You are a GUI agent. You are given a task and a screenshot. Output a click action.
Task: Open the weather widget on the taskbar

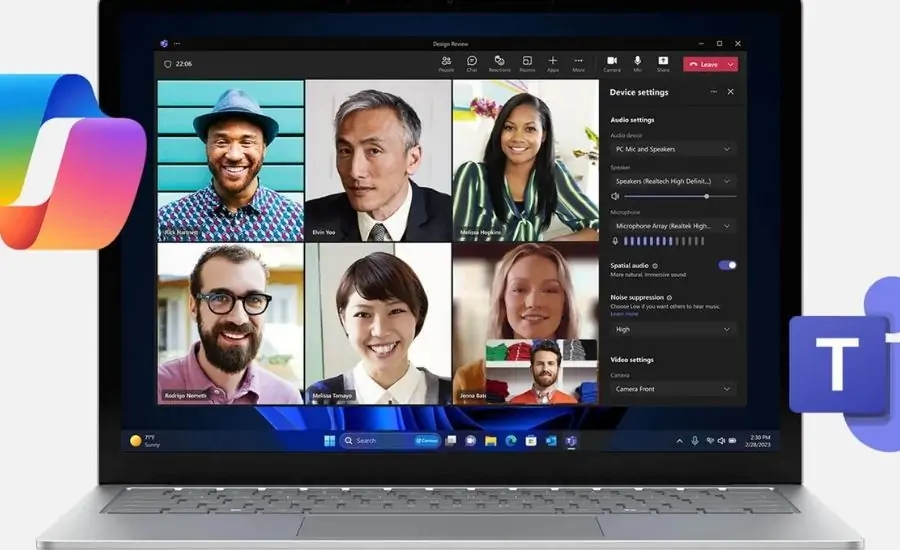[x=145, y=441]
